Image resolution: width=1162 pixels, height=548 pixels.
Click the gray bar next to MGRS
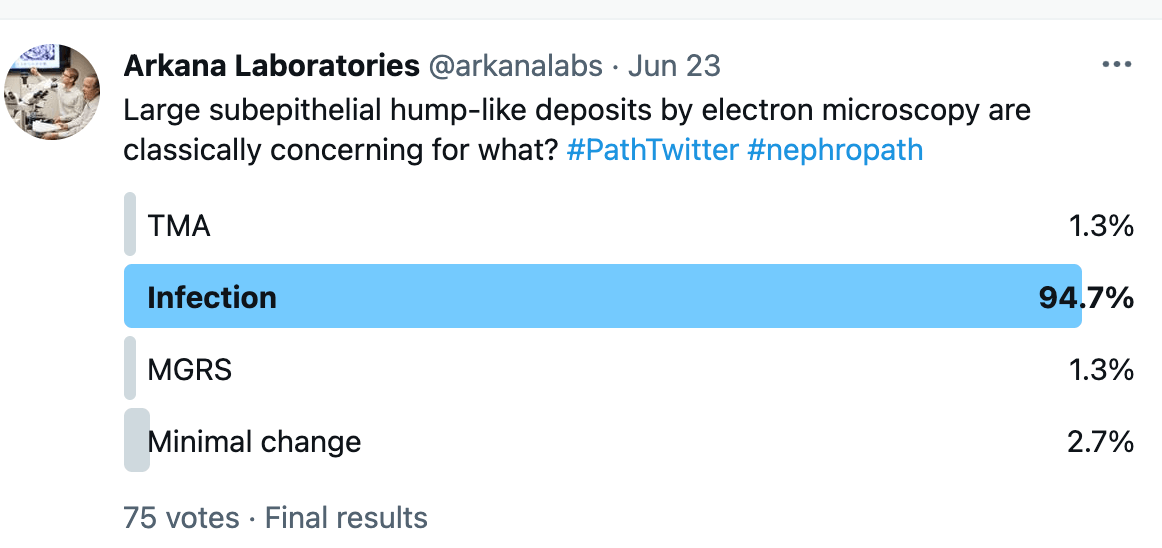point(130,368)
